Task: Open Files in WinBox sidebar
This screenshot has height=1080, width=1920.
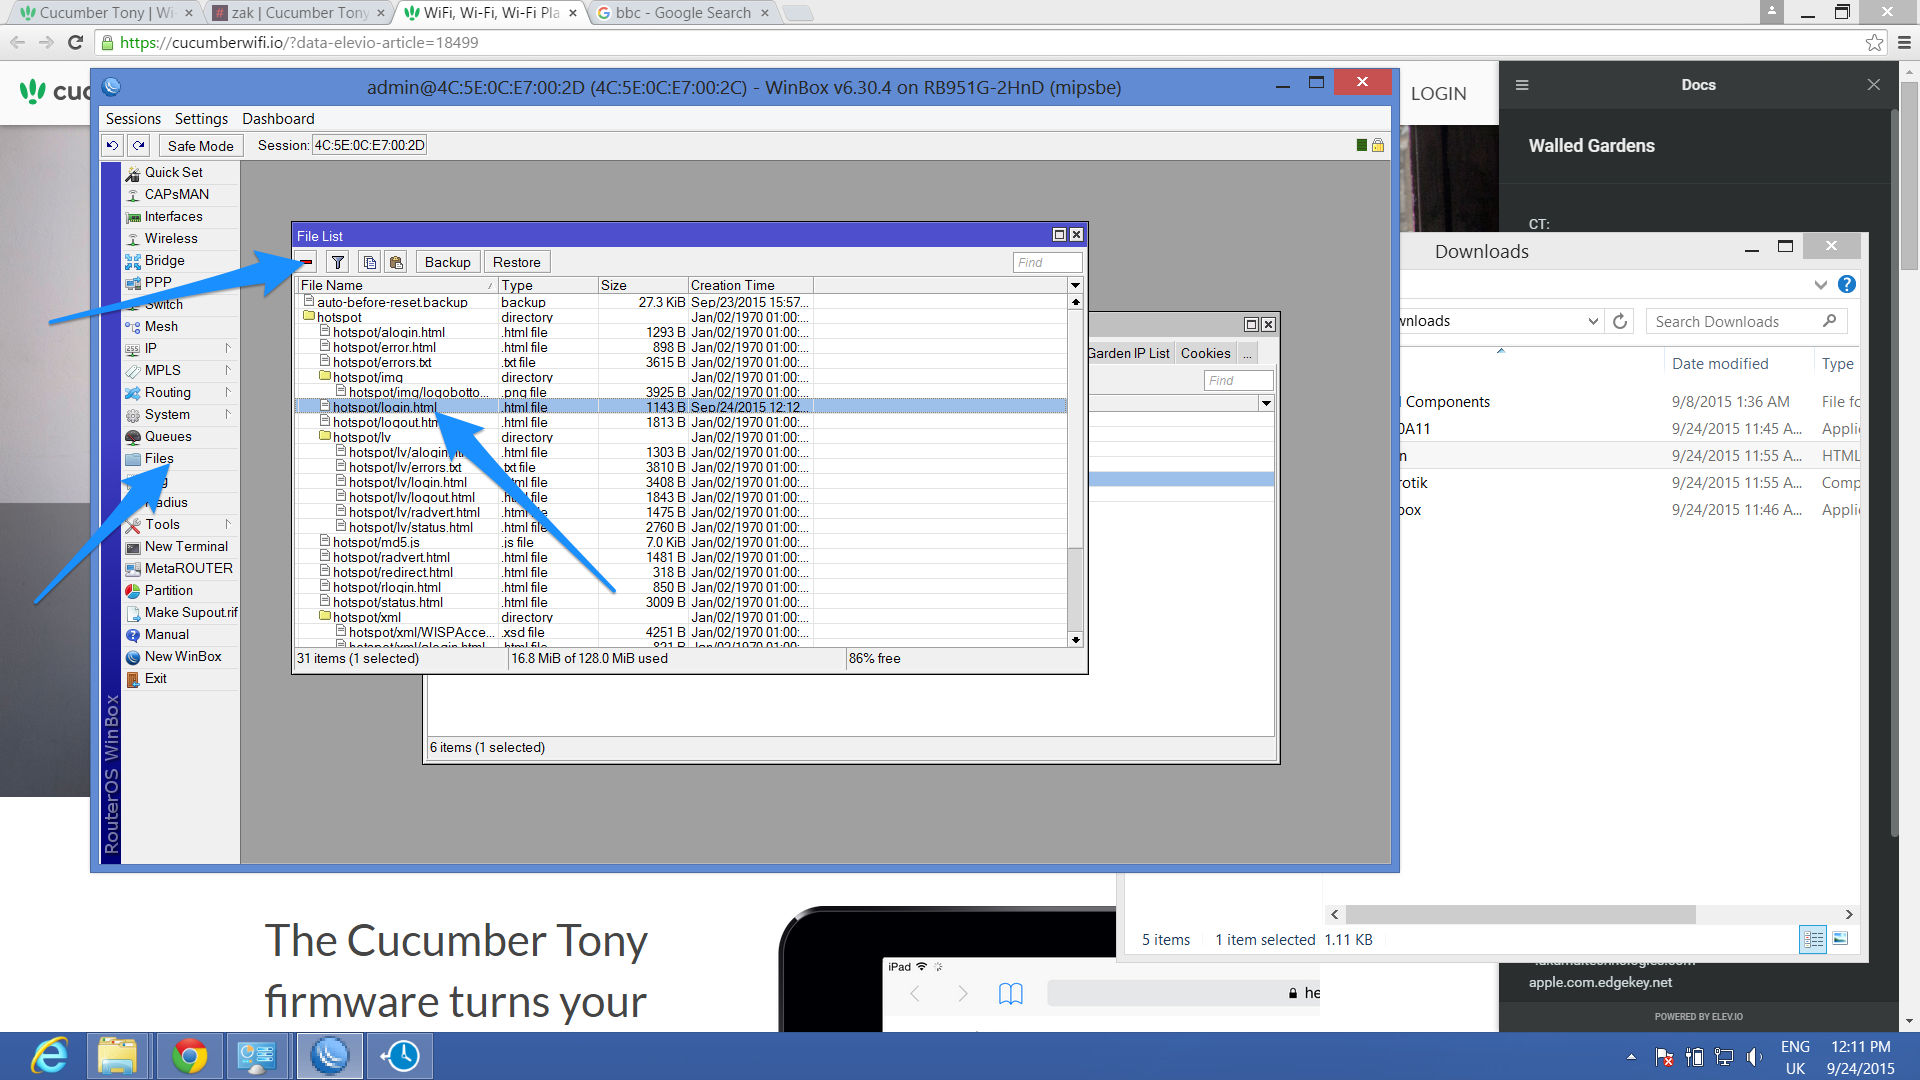Action: pyautogui.click(x=159, y=458)
